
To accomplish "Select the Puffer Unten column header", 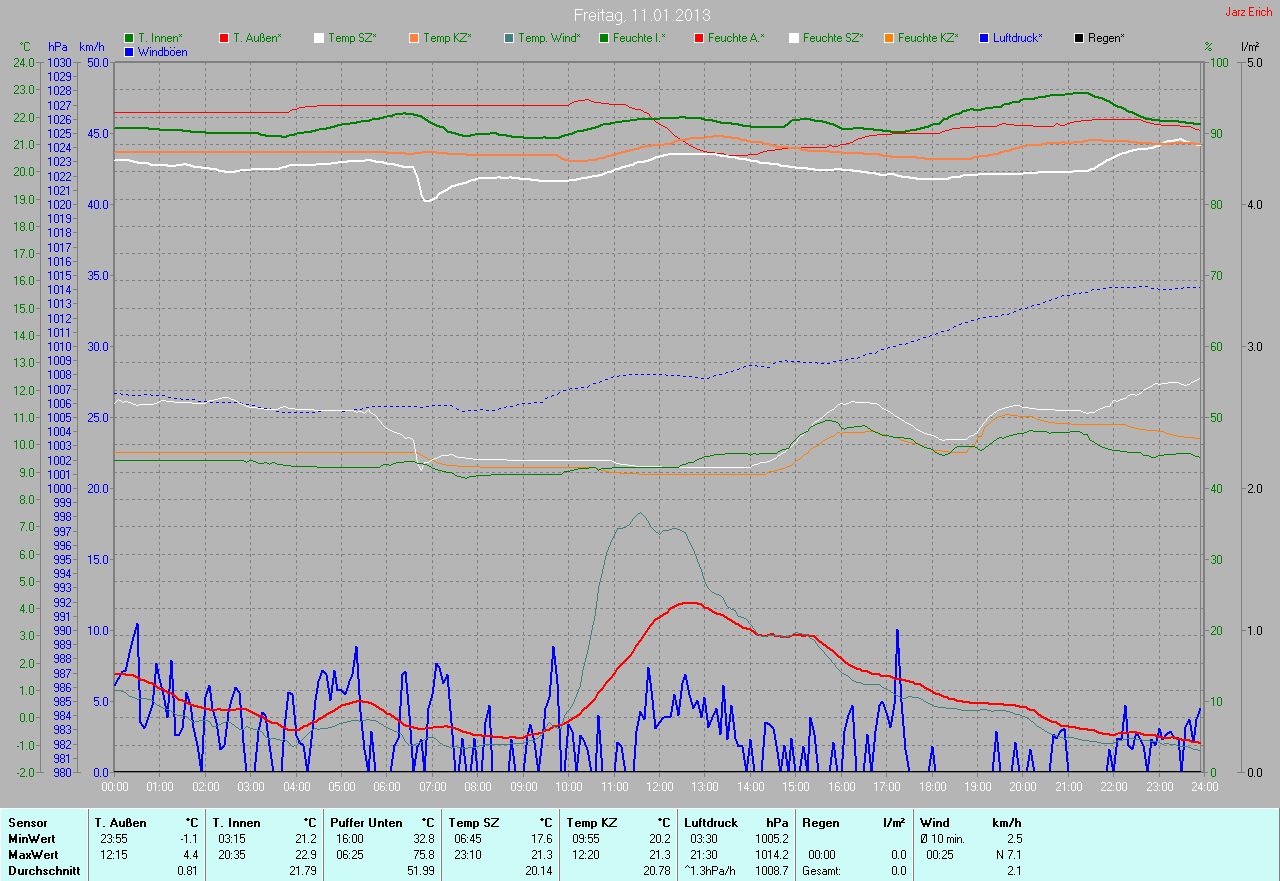I will tap(366, 823).
